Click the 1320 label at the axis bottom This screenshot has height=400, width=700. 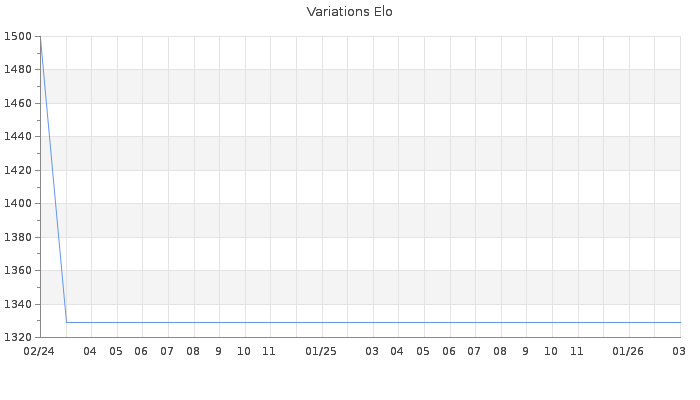(x=18, y=337)
